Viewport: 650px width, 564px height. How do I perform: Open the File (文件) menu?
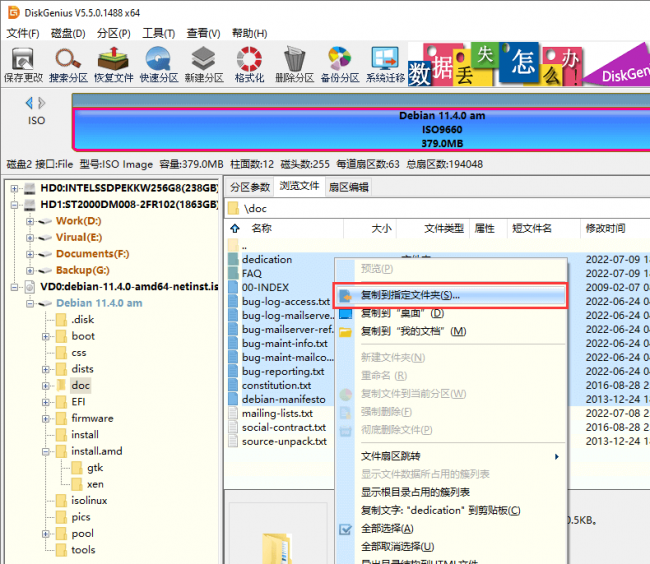pyautogui.click(x=23, y=33)
